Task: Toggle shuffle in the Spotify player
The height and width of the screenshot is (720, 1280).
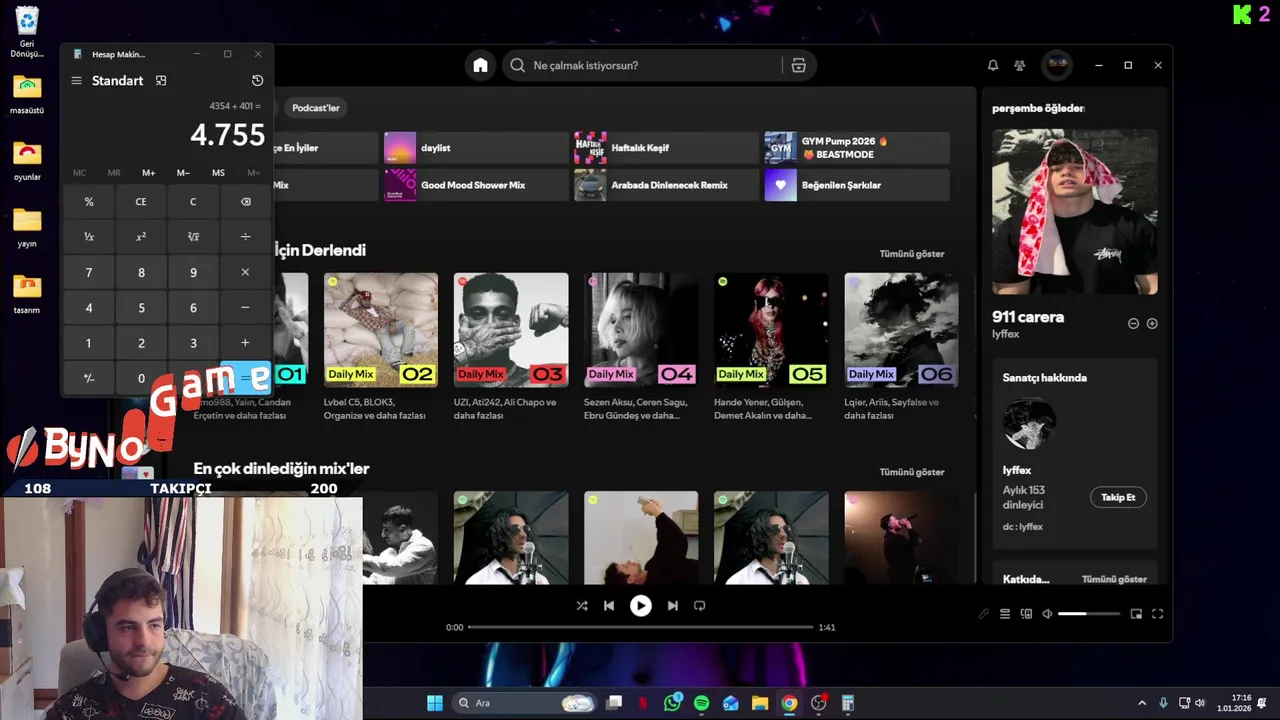Action: (x=582, y=605)
